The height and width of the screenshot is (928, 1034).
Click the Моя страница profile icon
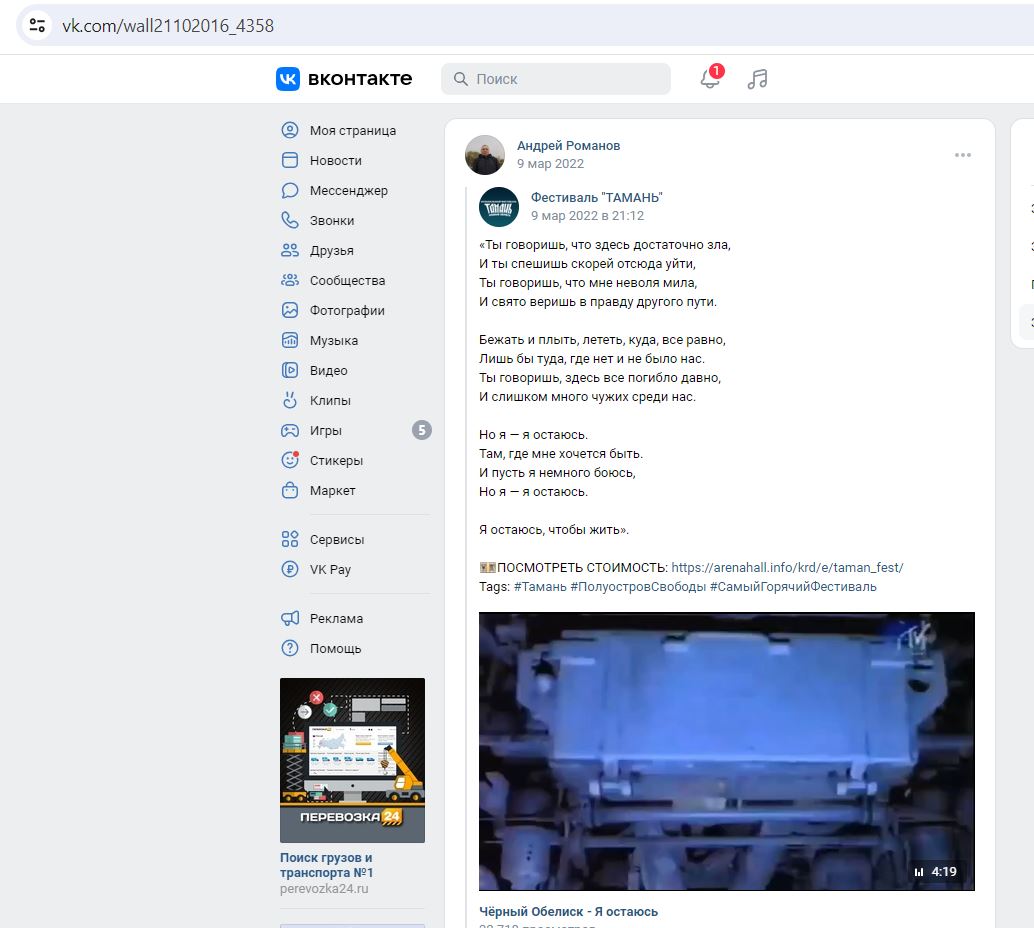(x=289, y=130)
